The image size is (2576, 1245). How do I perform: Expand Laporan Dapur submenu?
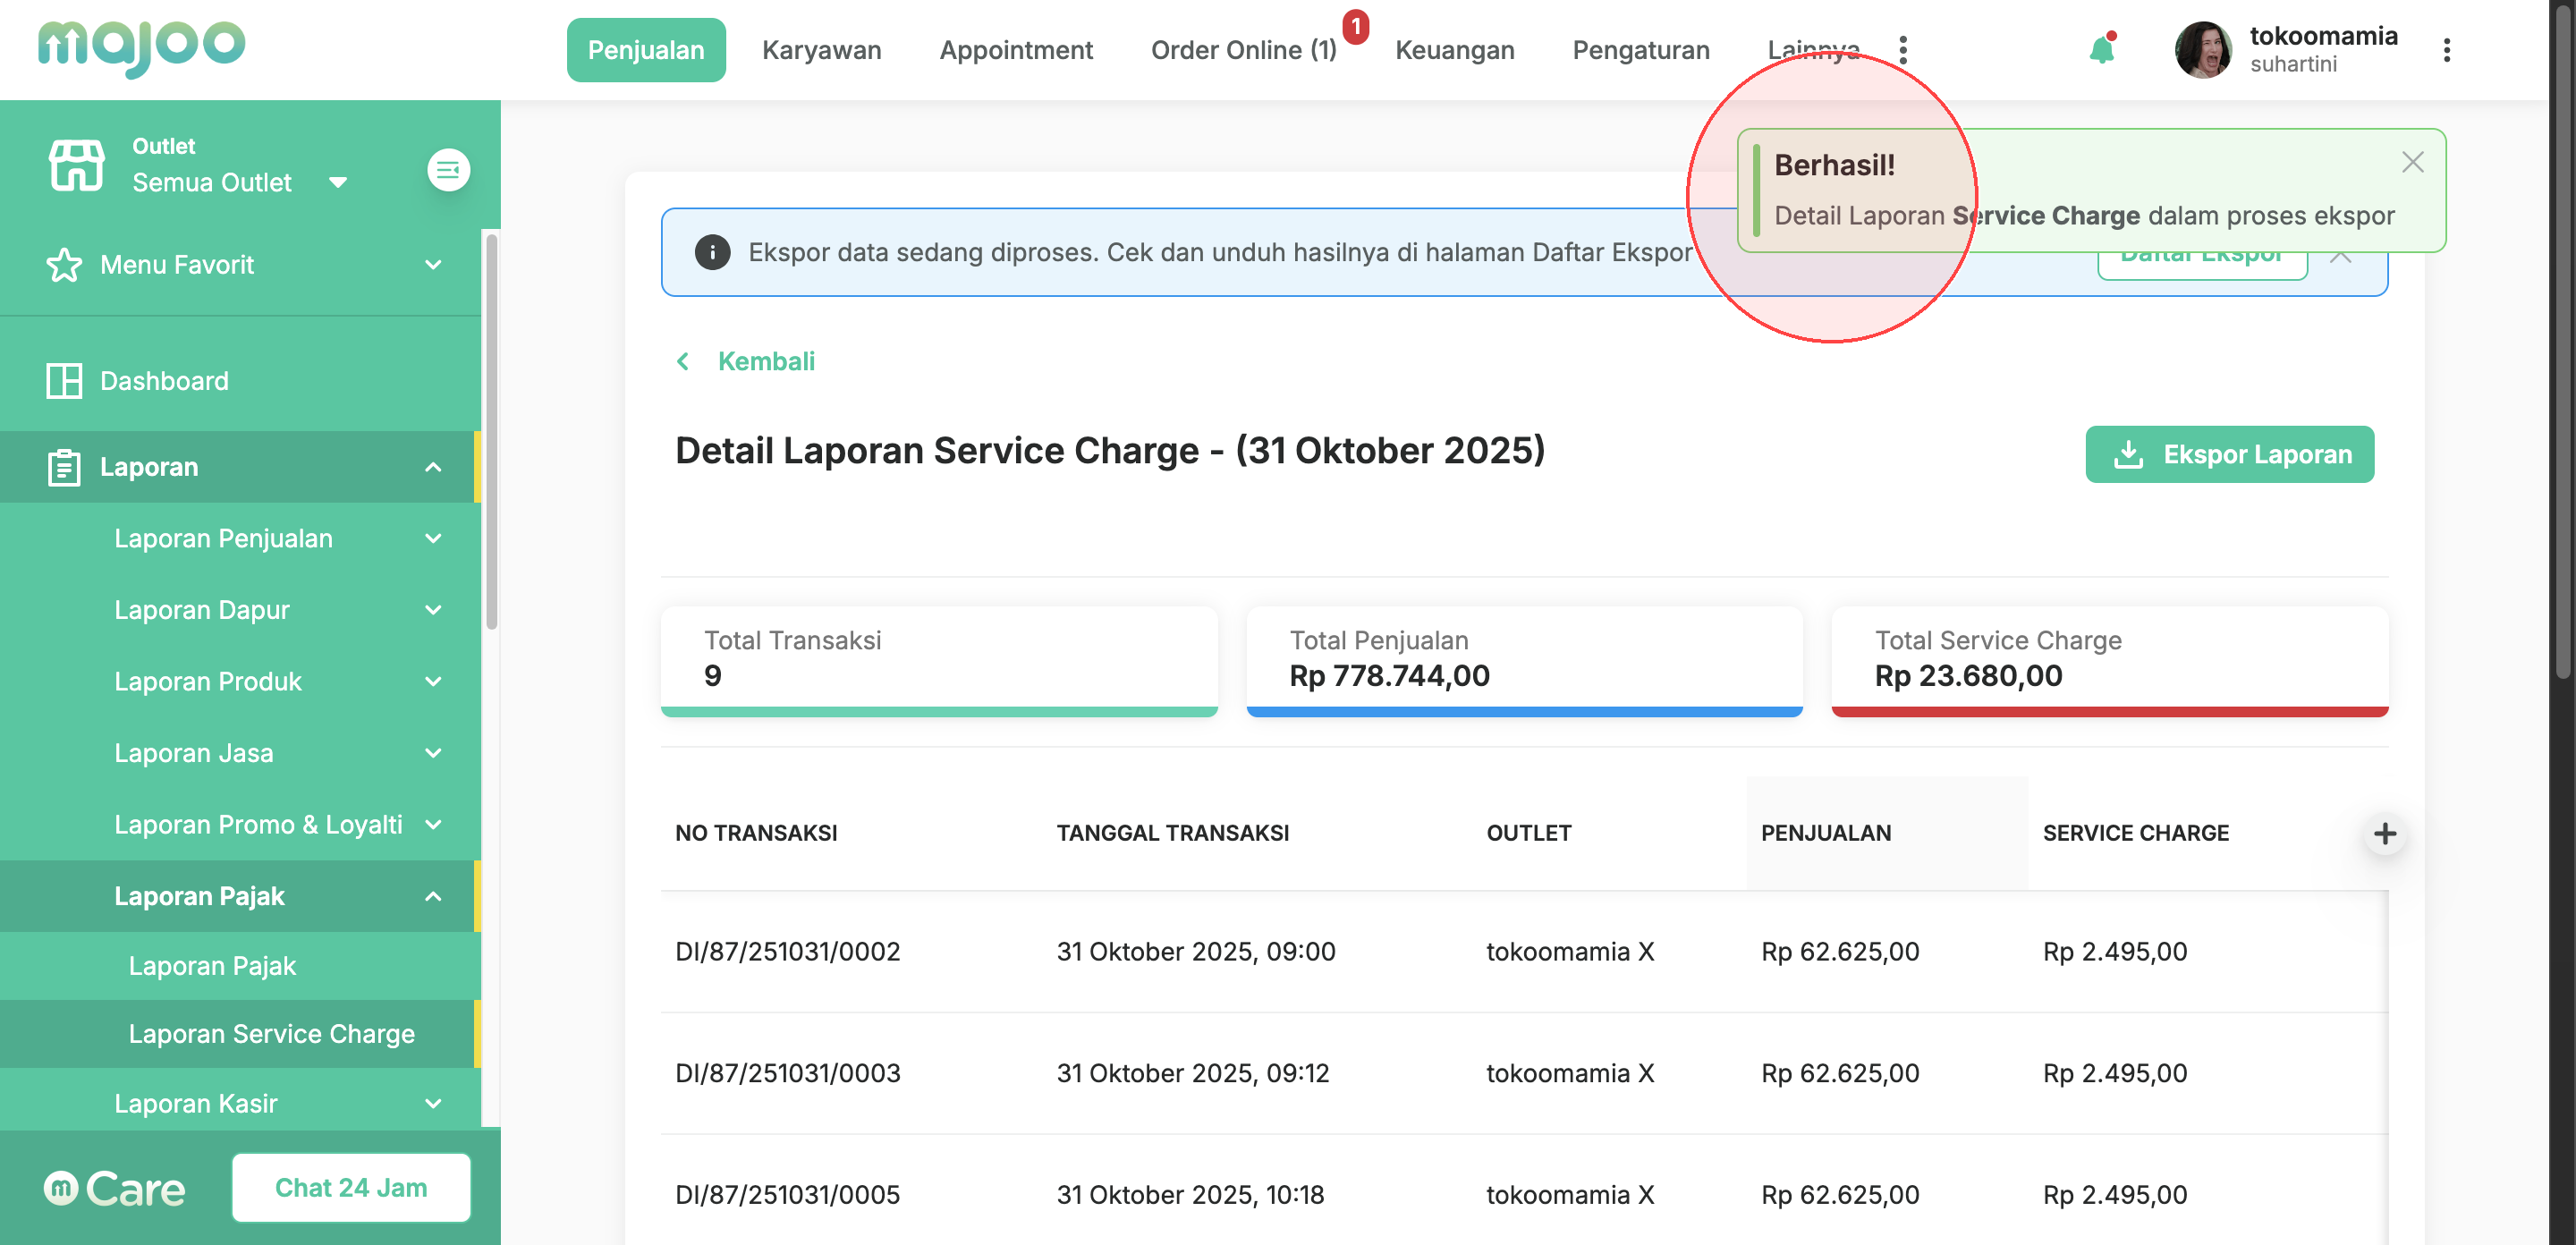pyautogui.click(x=433, y=610)
